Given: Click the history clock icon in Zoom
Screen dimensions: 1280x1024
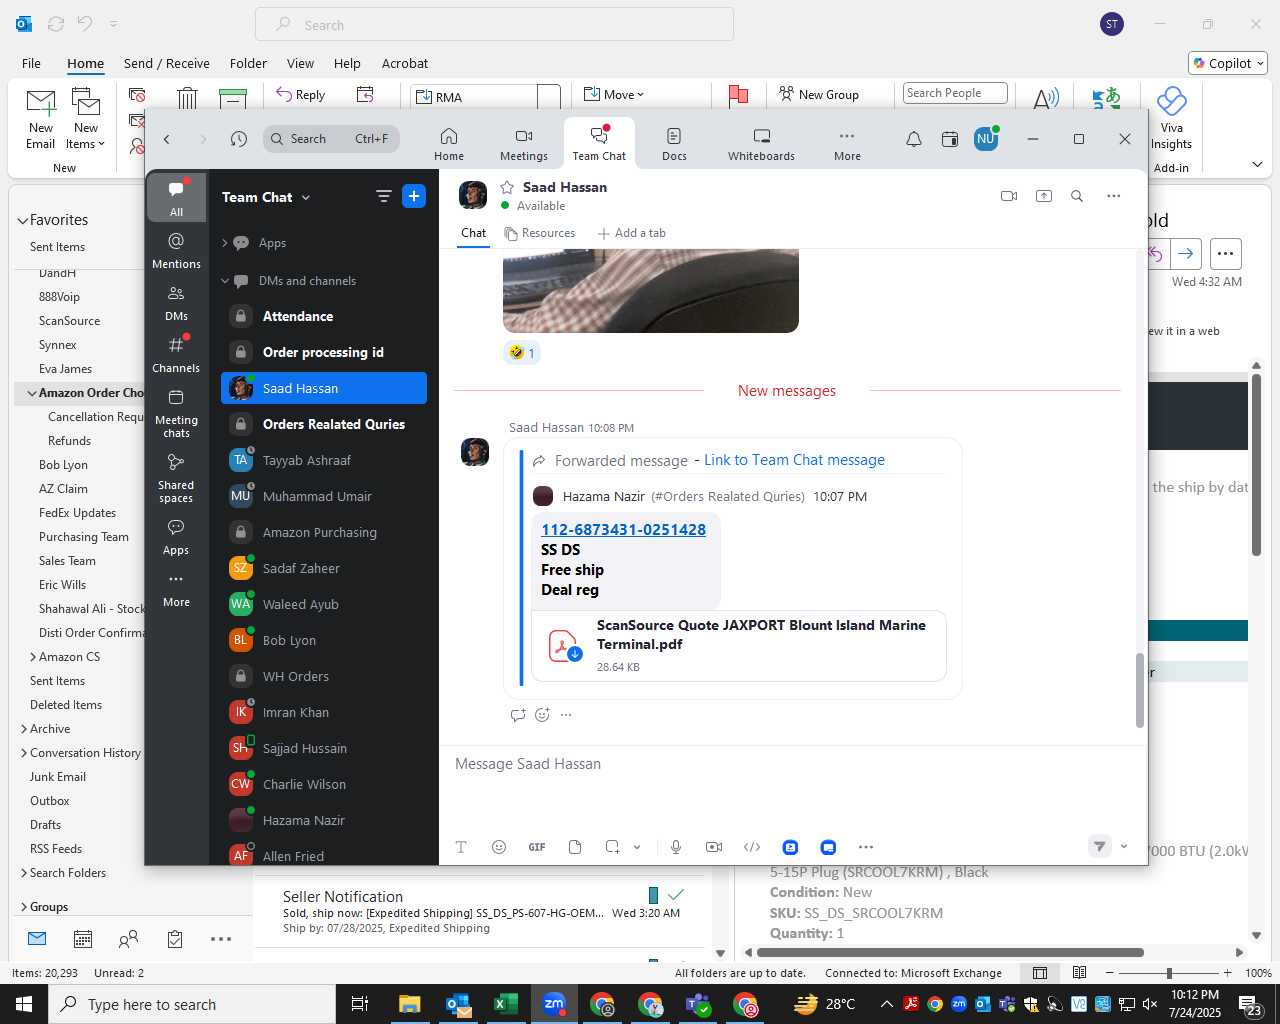Looking at the screenshot, I should tap(238, 139).
